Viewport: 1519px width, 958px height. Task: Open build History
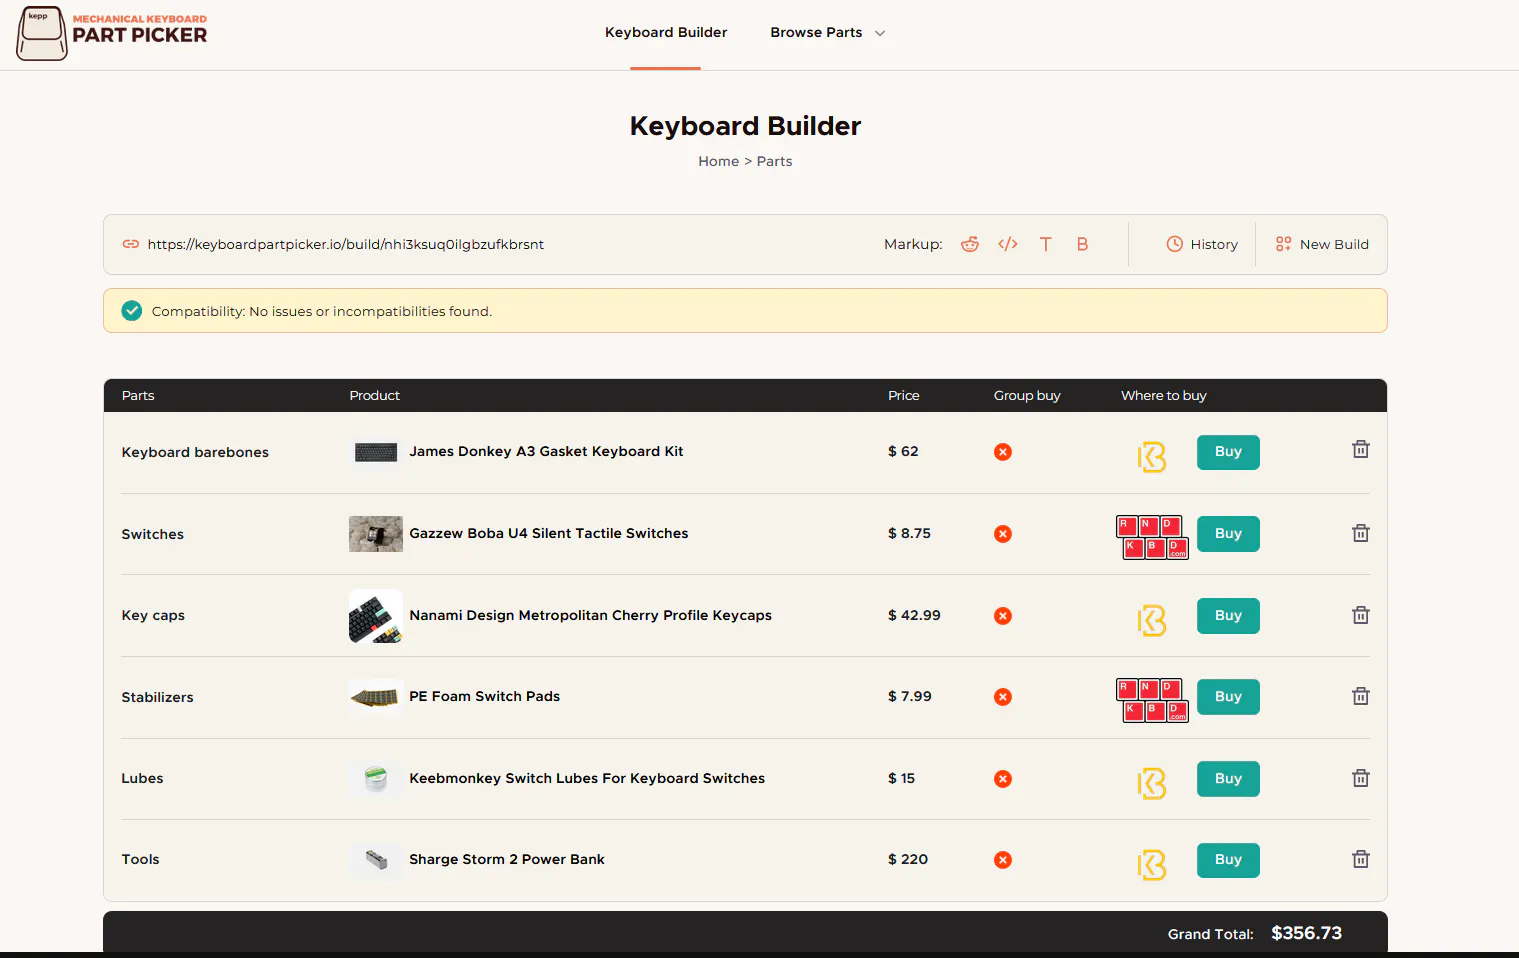click(x=1202, y=244)
